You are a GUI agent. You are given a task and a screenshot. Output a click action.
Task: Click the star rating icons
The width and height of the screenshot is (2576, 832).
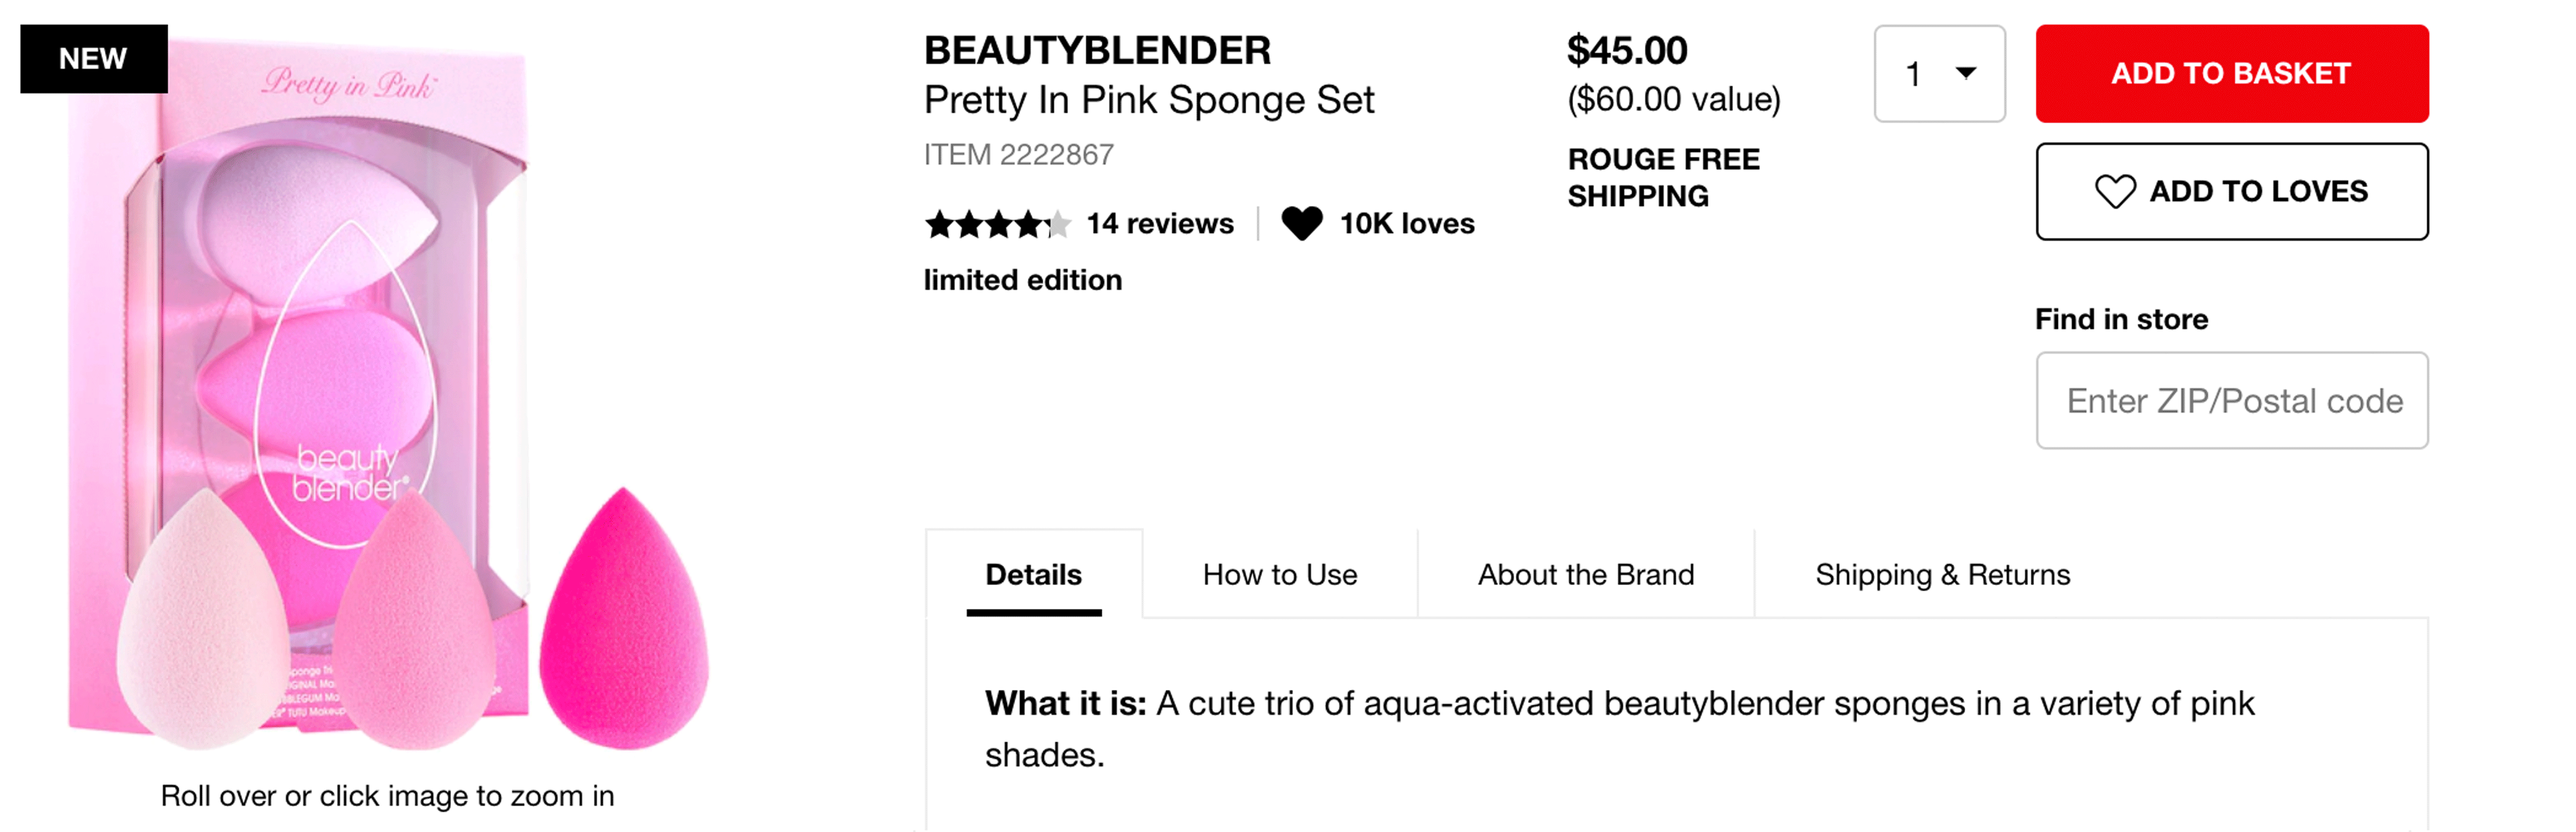tap(997, 224)
